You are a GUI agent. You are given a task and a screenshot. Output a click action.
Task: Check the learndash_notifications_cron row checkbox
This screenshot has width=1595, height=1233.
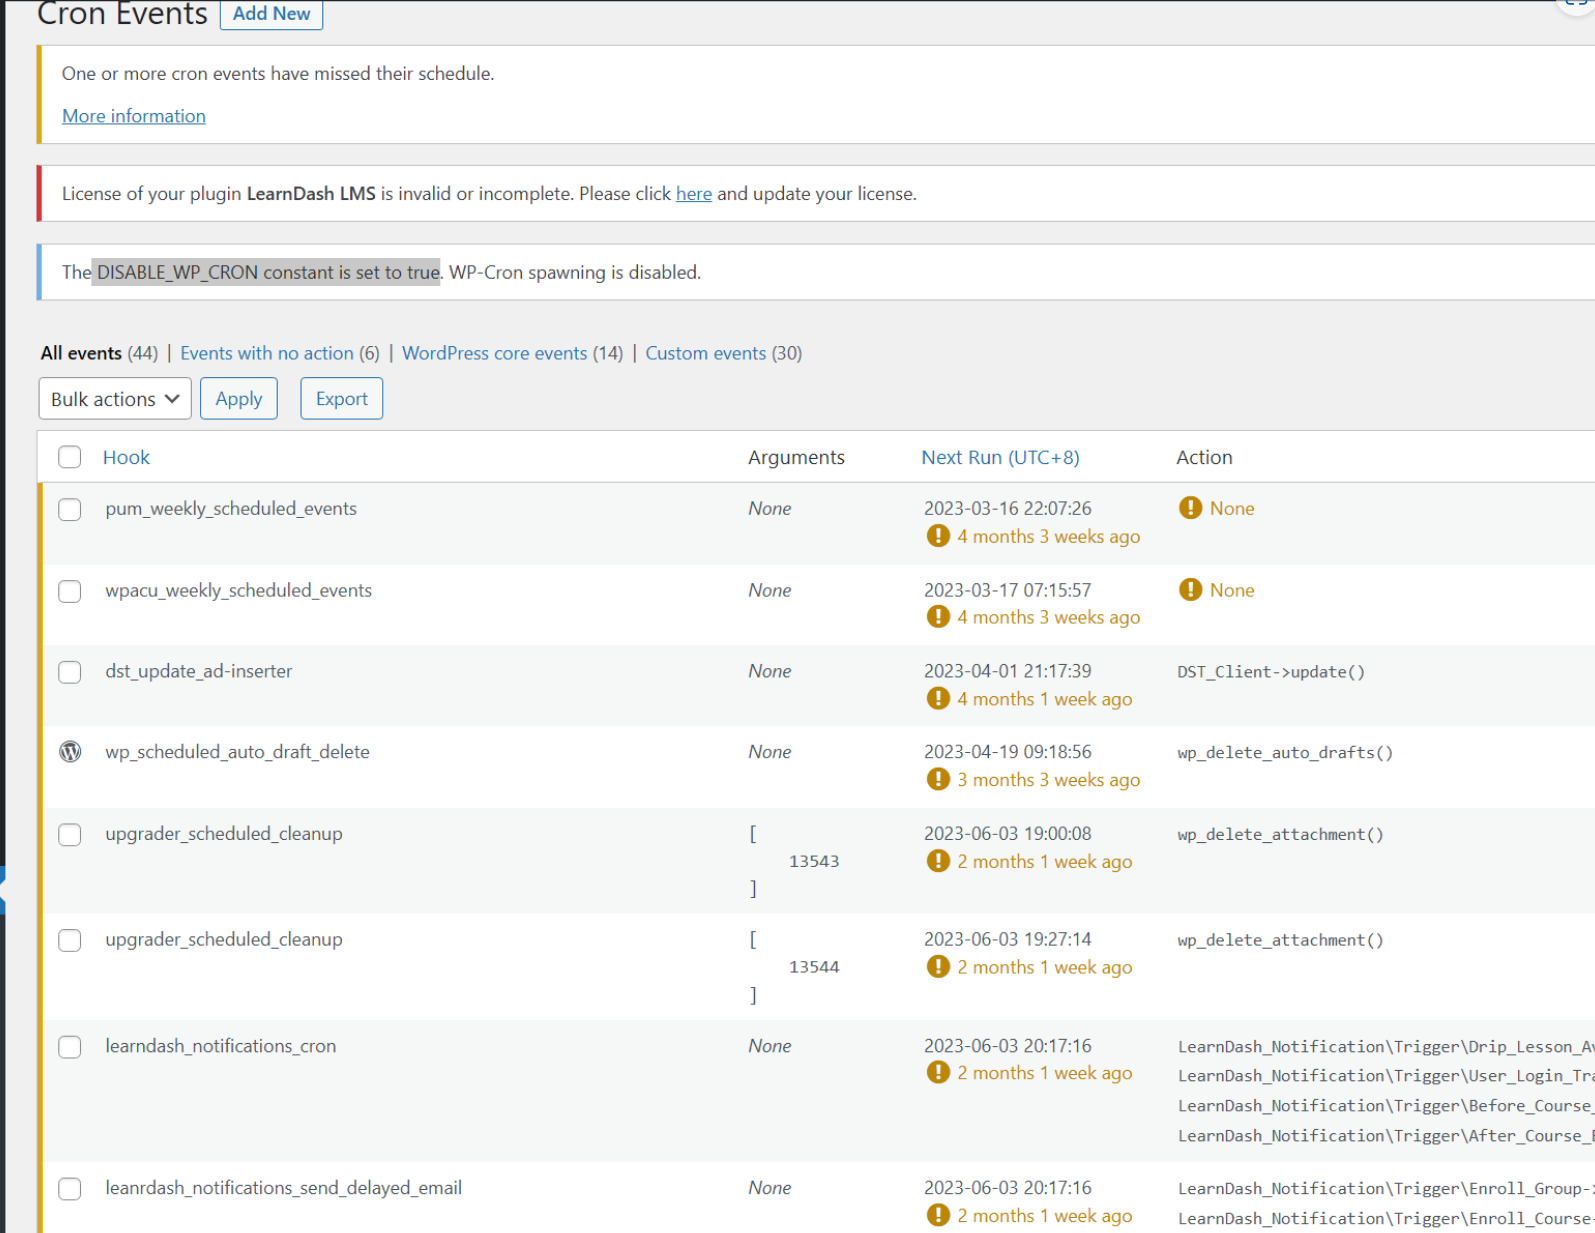[70, 1047]
